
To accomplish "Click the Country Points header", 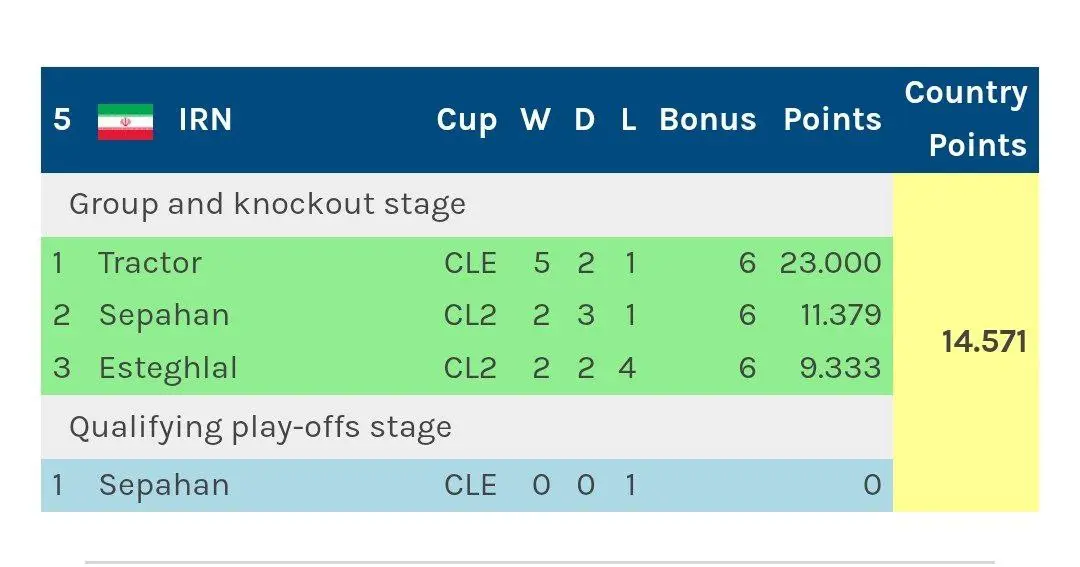I will (966, 119).
